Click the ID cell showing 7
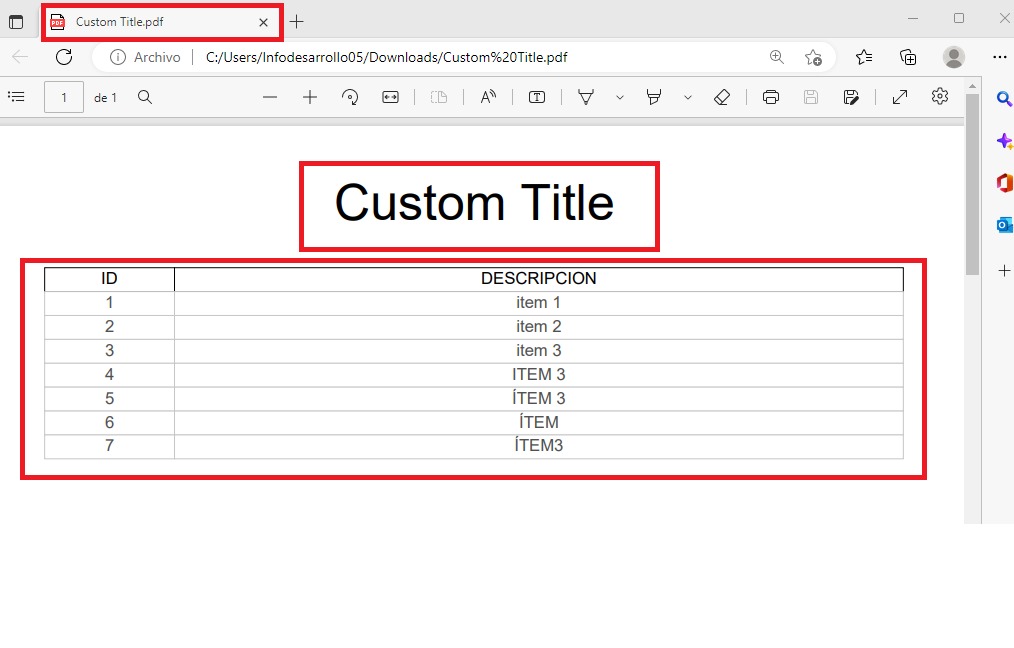 [109, 446]
